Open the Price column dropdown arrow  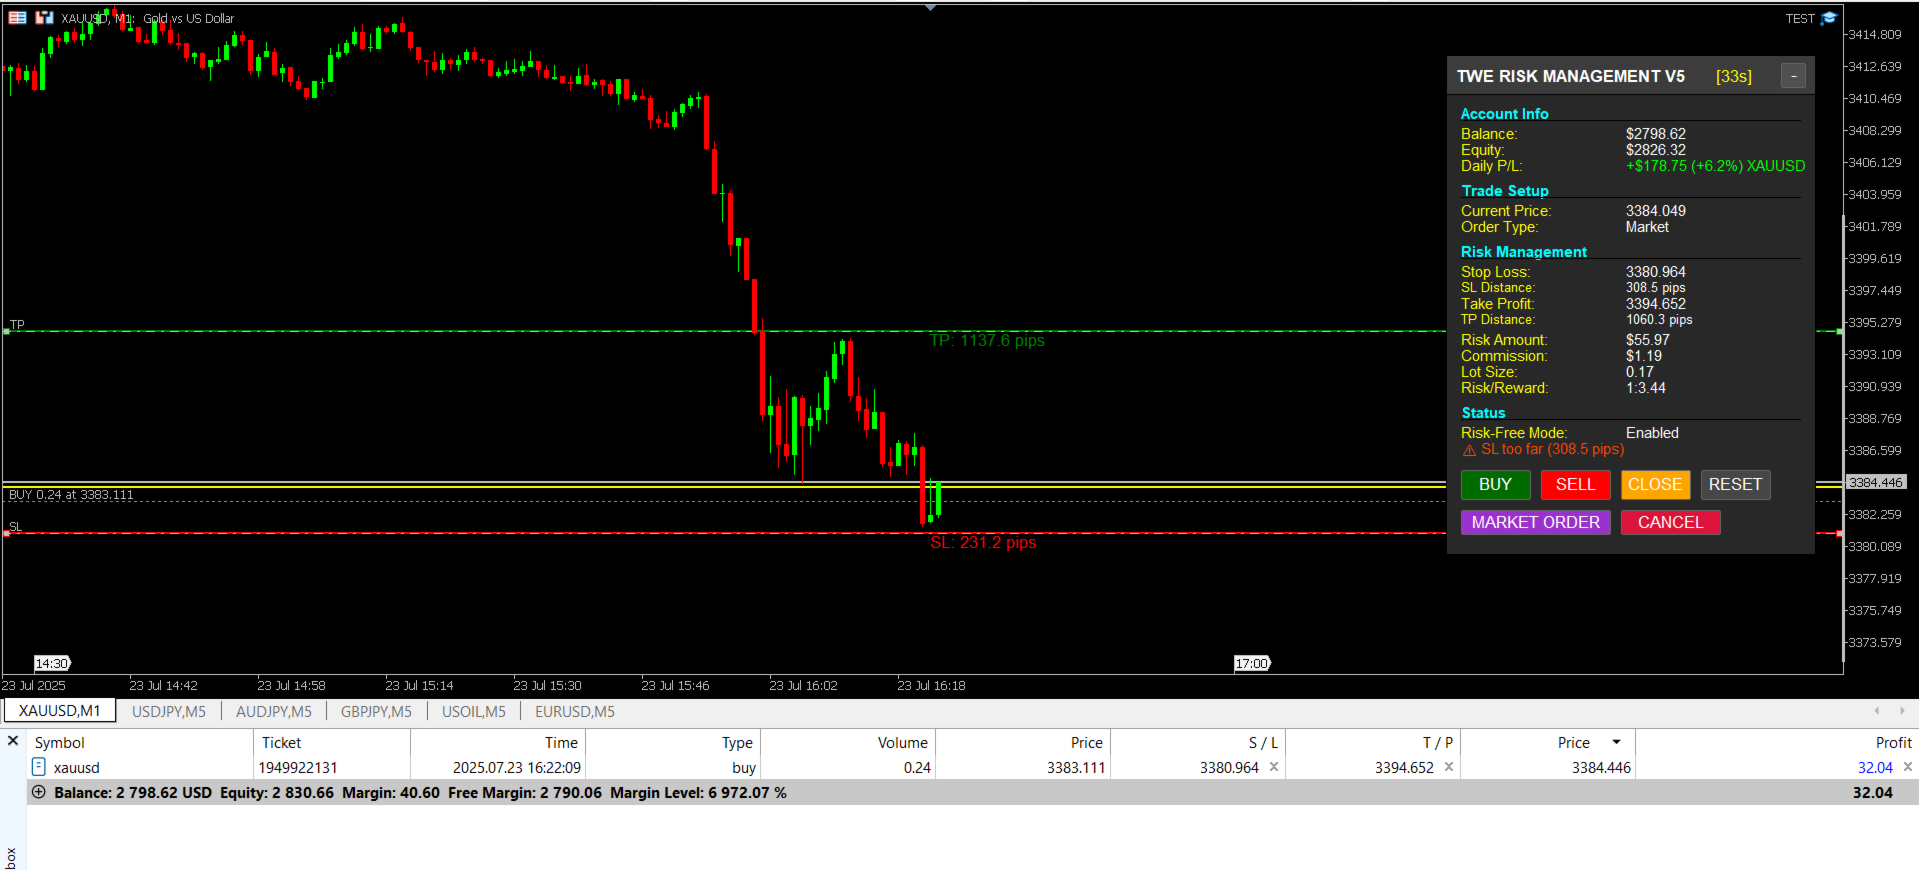[1616, 742]
